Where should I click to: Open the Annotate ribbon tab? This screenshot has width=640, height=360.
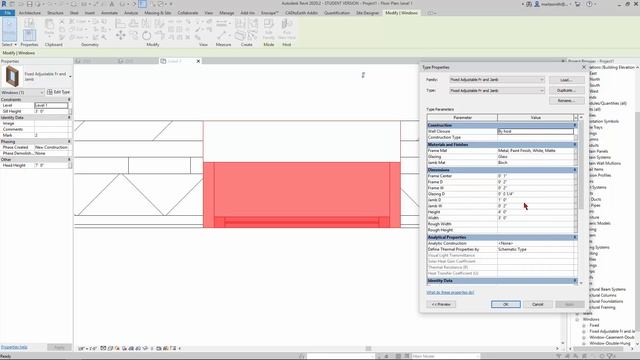pos(109,13)
